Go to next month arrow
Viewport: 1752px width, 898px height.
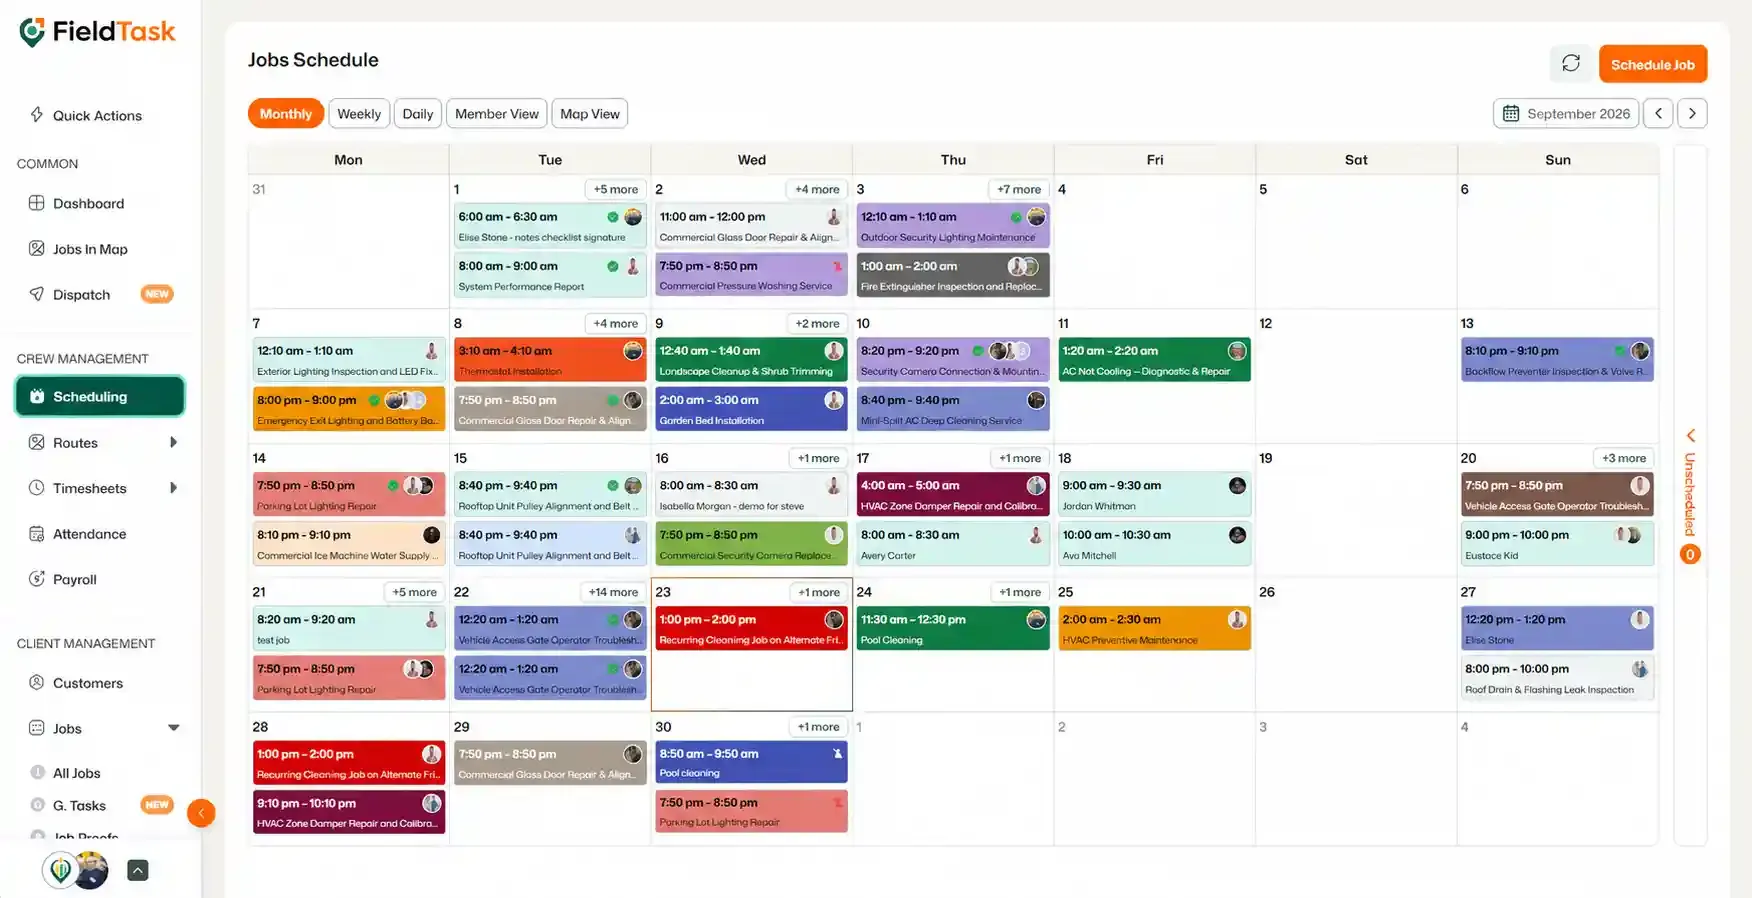point(1692,113)
